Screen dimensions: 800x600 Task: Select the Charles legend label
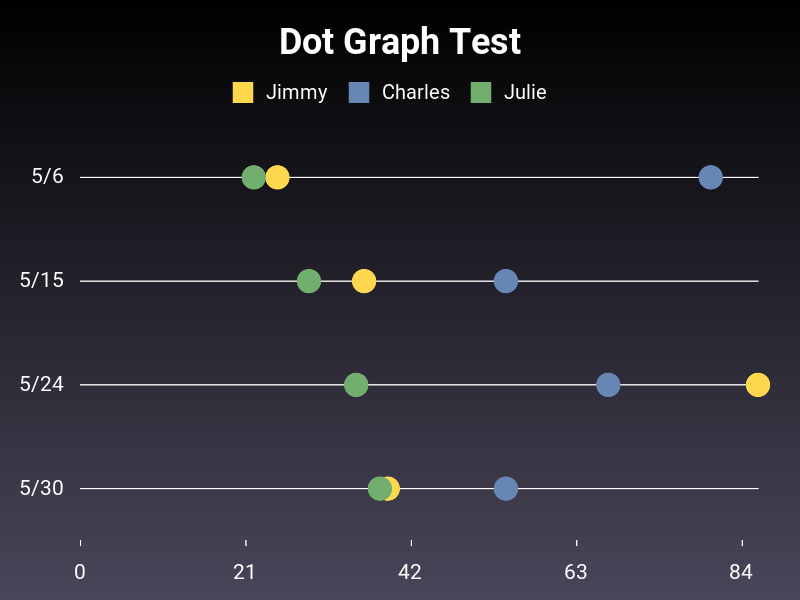[416, 92]
